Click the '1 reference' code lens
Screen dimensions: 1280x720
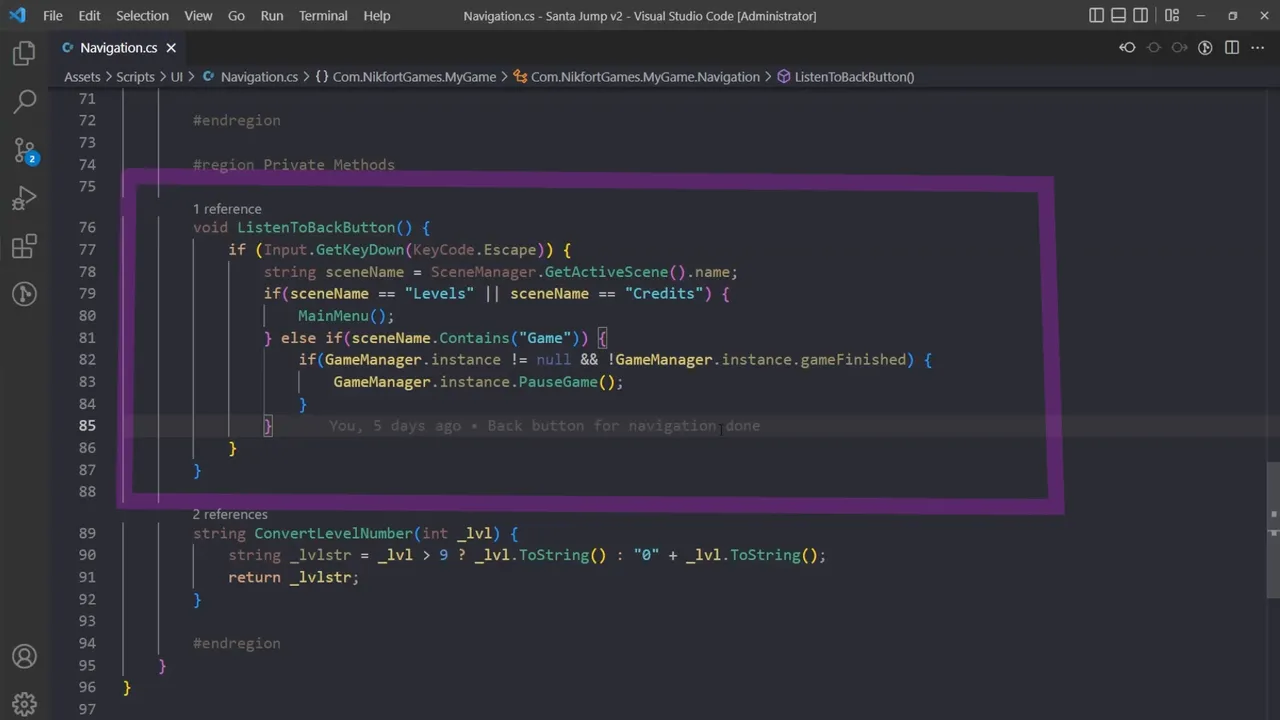pos(227,209)
